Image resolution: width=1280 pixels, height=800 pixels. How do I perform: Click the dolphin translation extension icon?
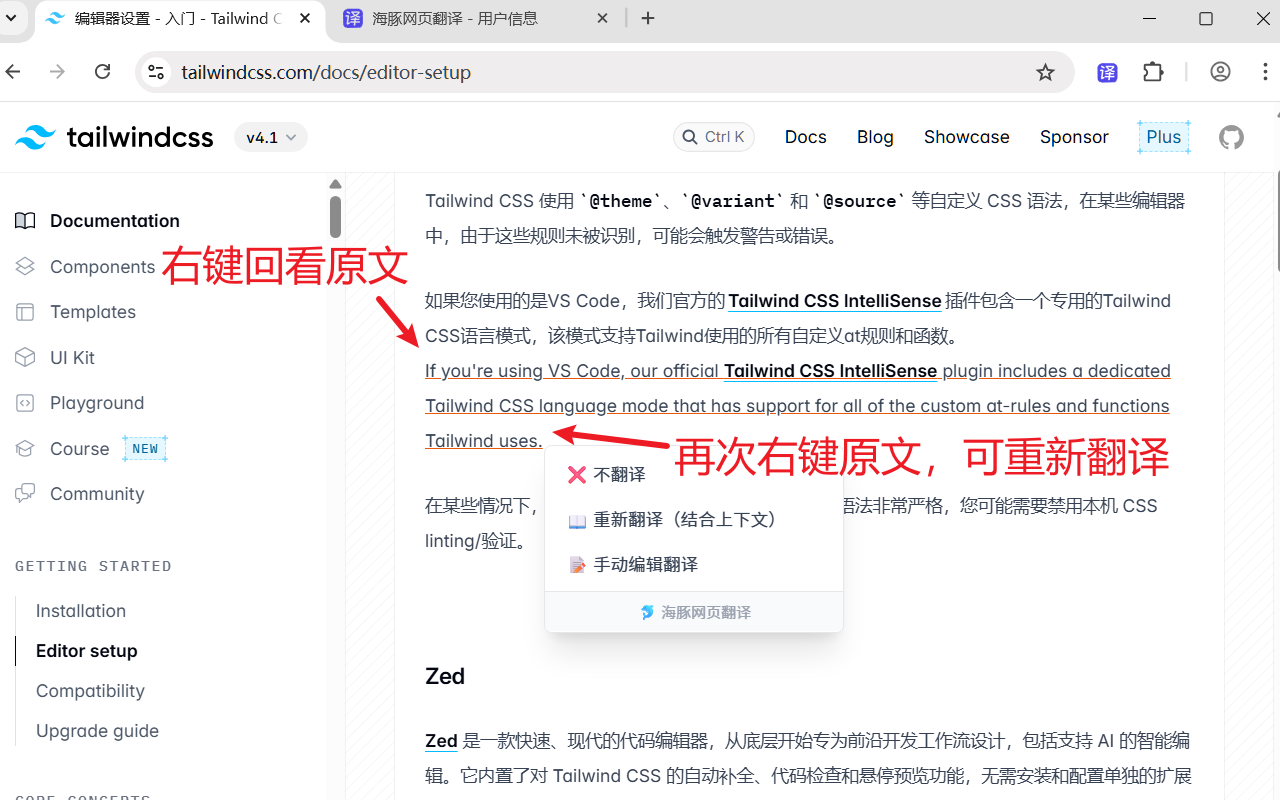click(1107, 72)
